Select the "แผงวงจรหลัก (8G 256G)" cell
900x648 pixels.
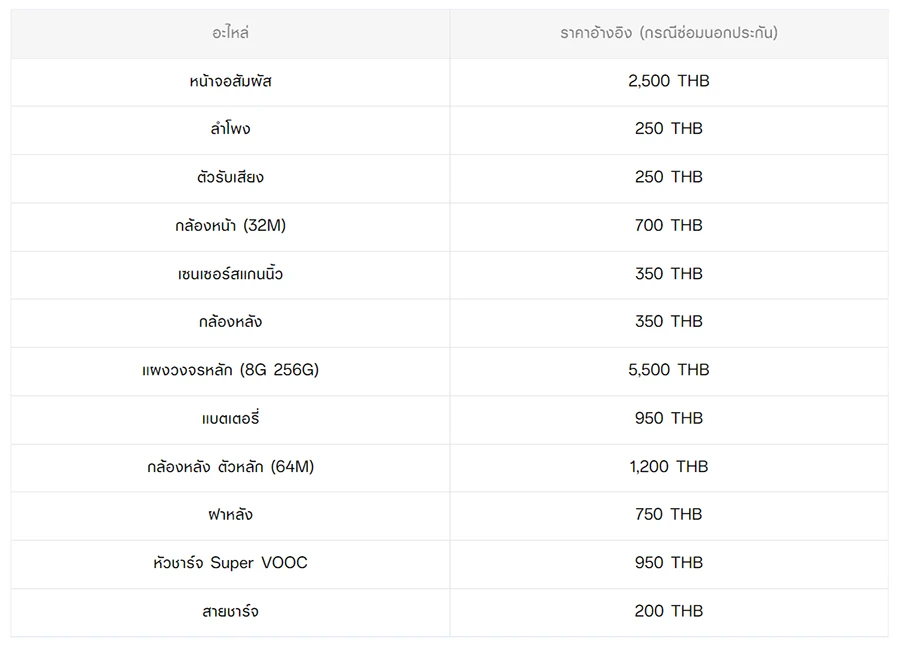point(230,370)
